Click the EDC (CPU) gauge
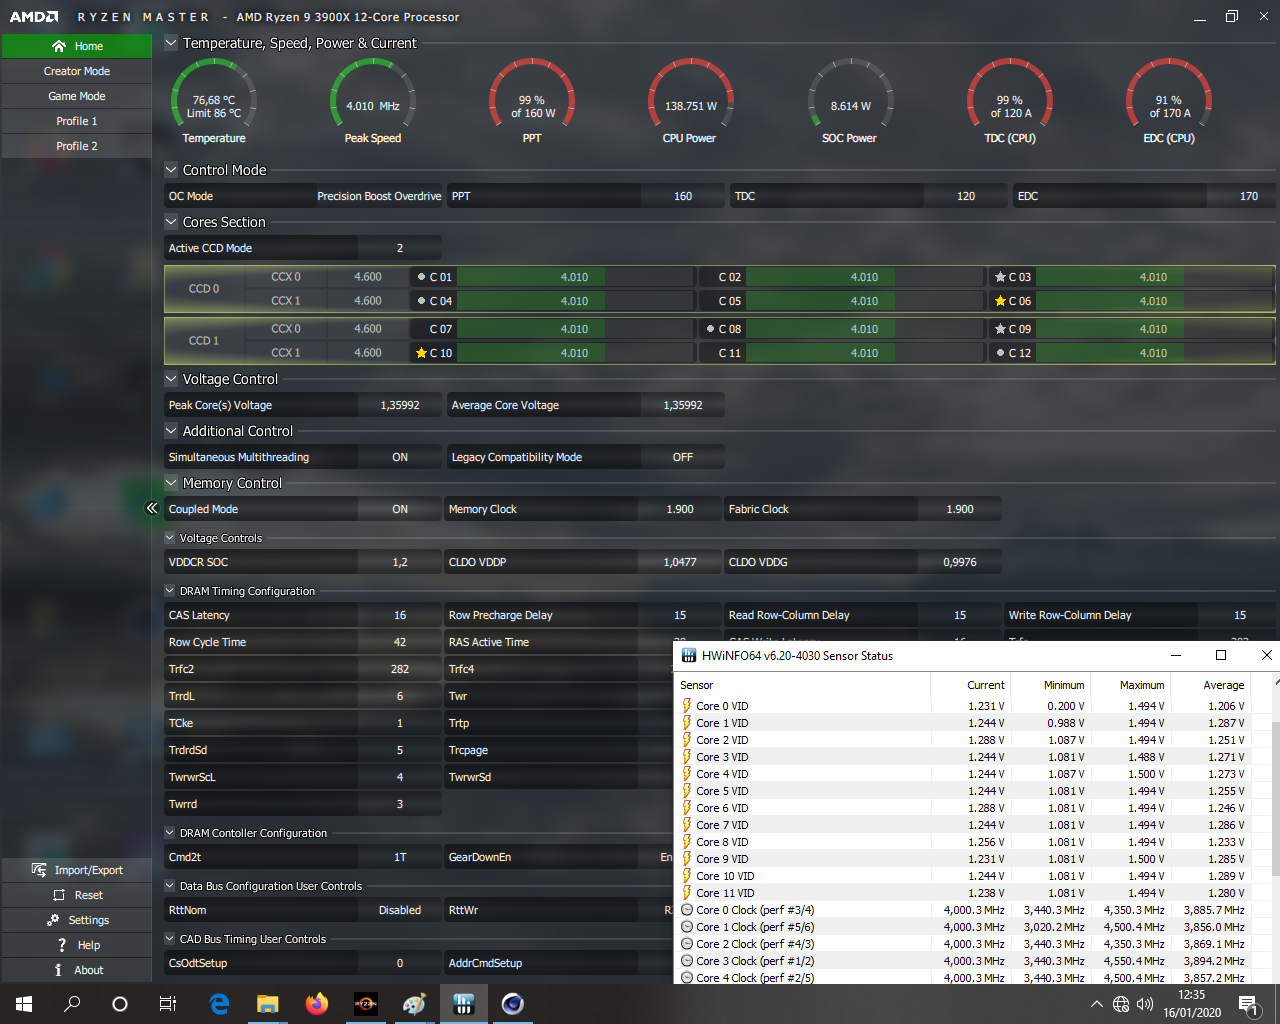The image size is (1280, 1024). [1169, 101]
